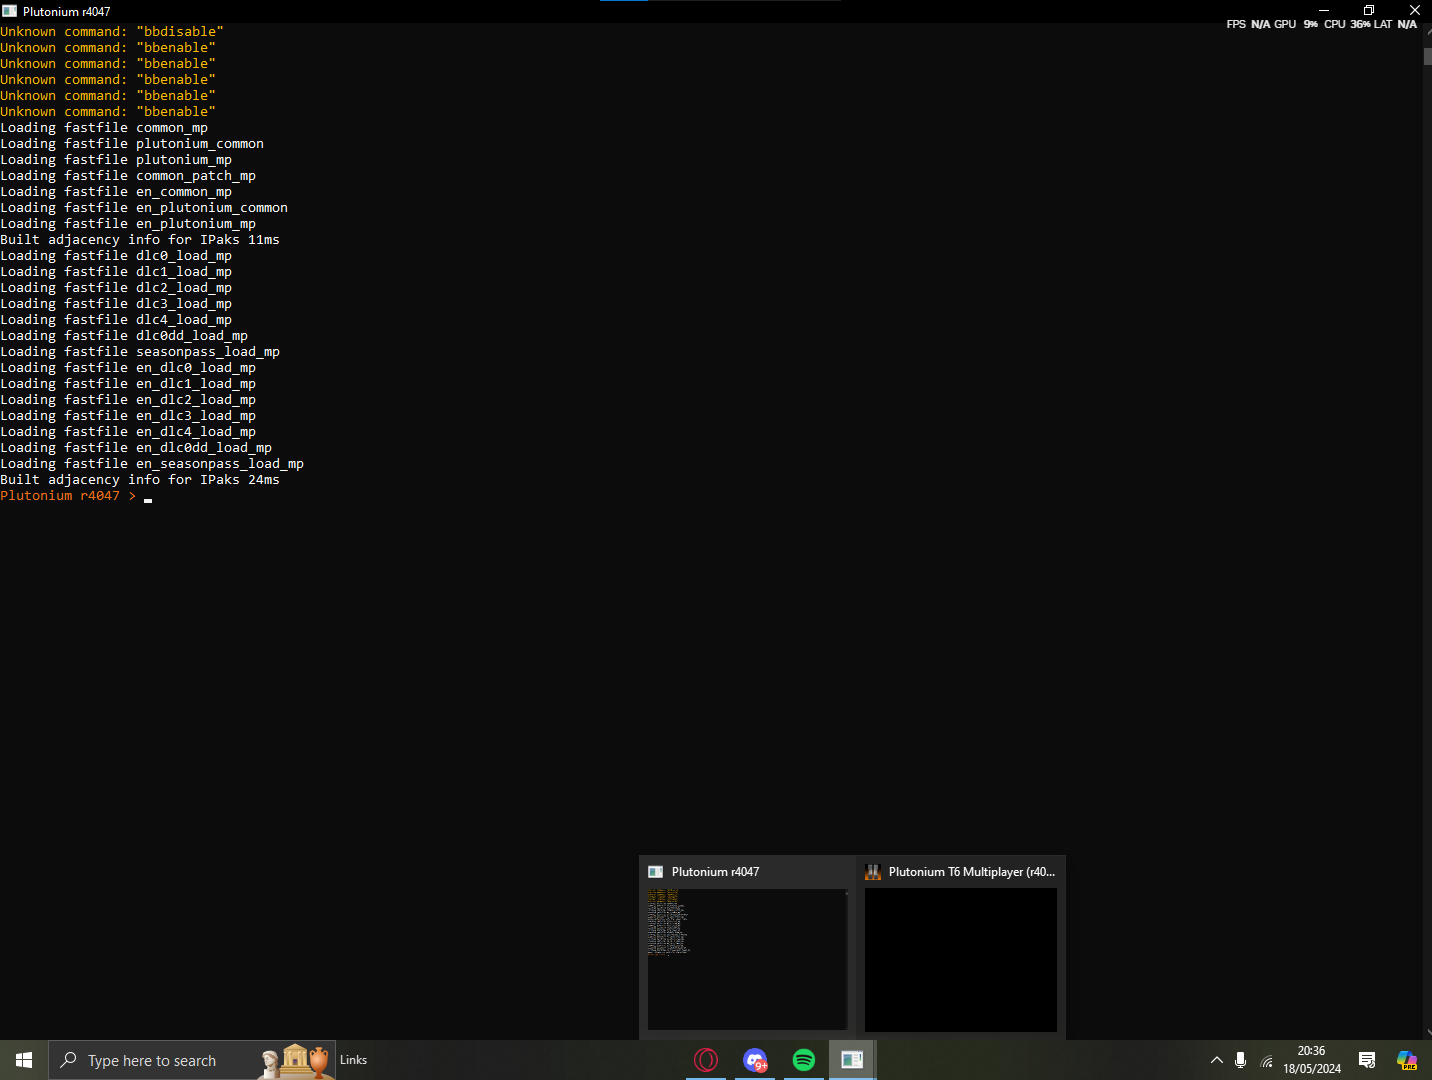Select the Plutonium T6 Multiplayer preview thumbnail

(x=961, y=959)
